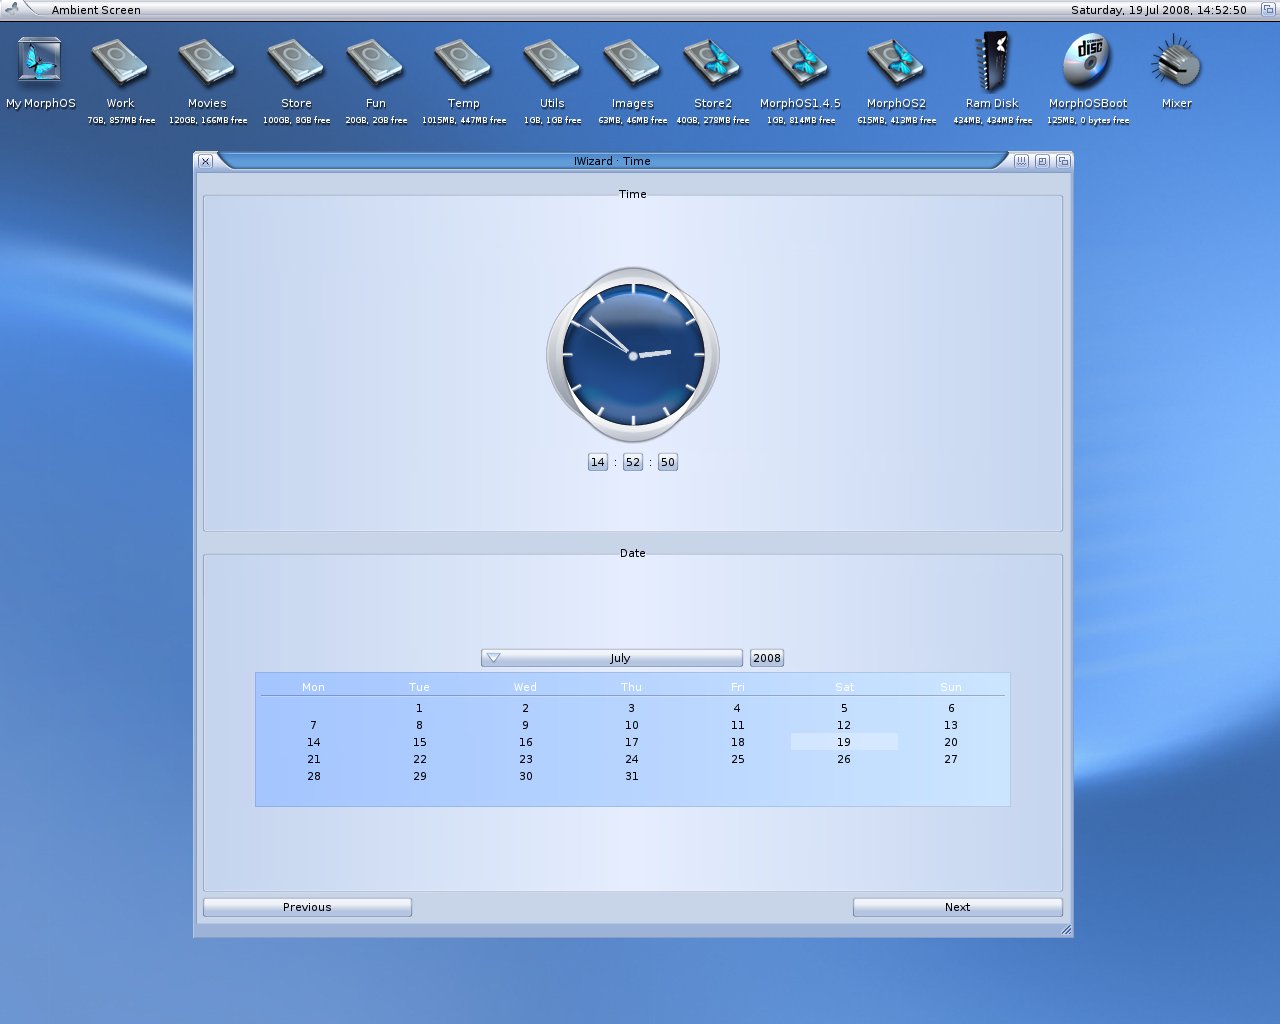Launch the Mixer icon
This screenshot has width=1280, height=1024.
click(x=1176, y=64)
